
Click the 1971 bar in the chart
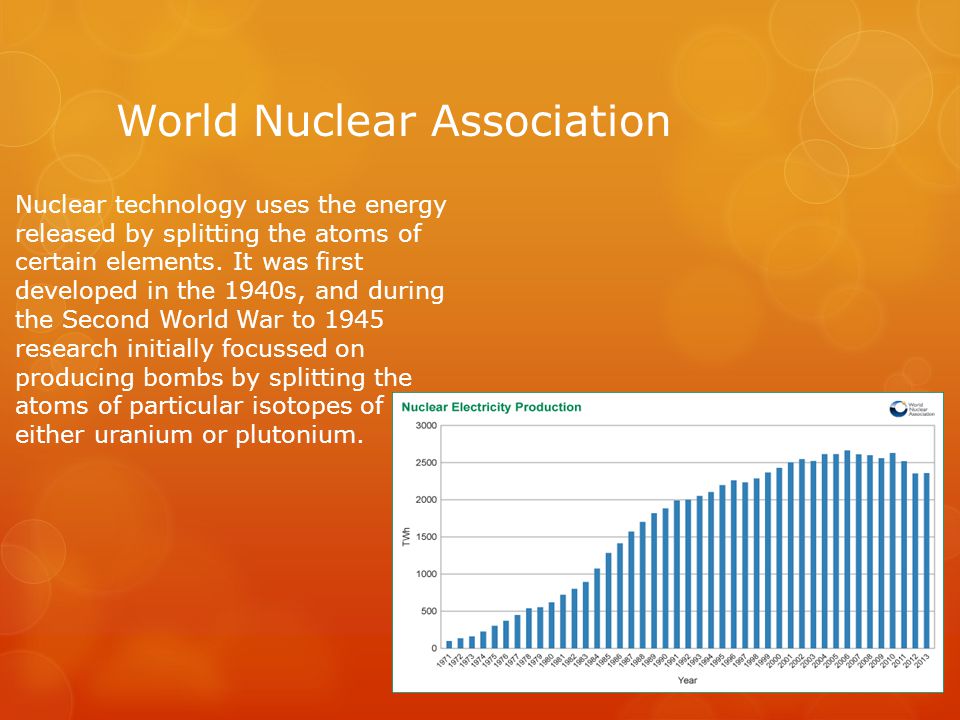(449, 644)
